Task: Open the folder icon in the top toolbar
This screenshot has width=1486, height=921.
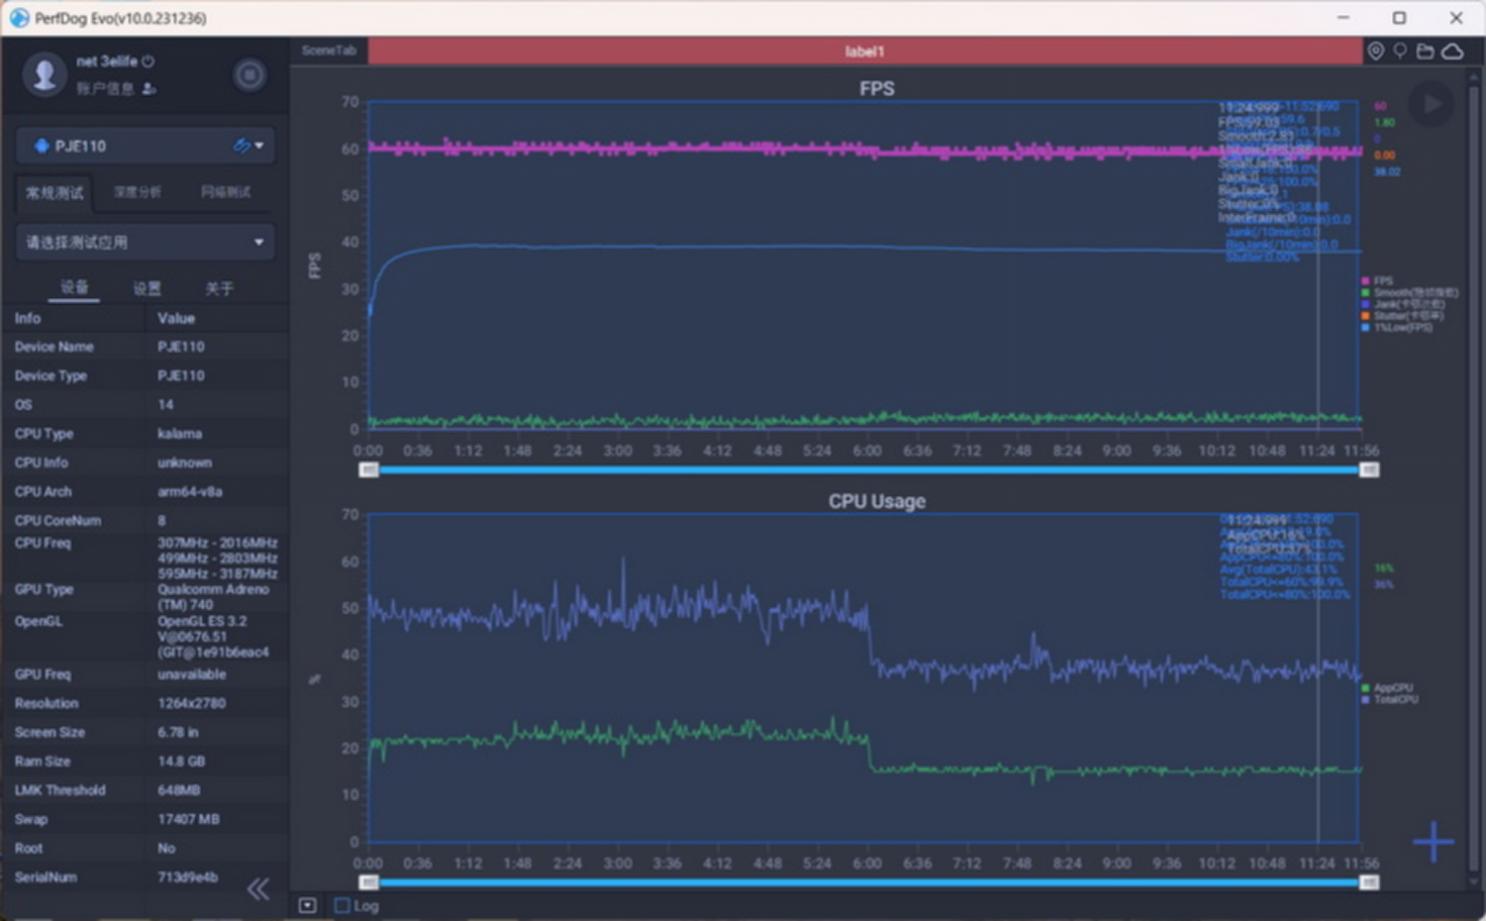Action: [1425, 51]
